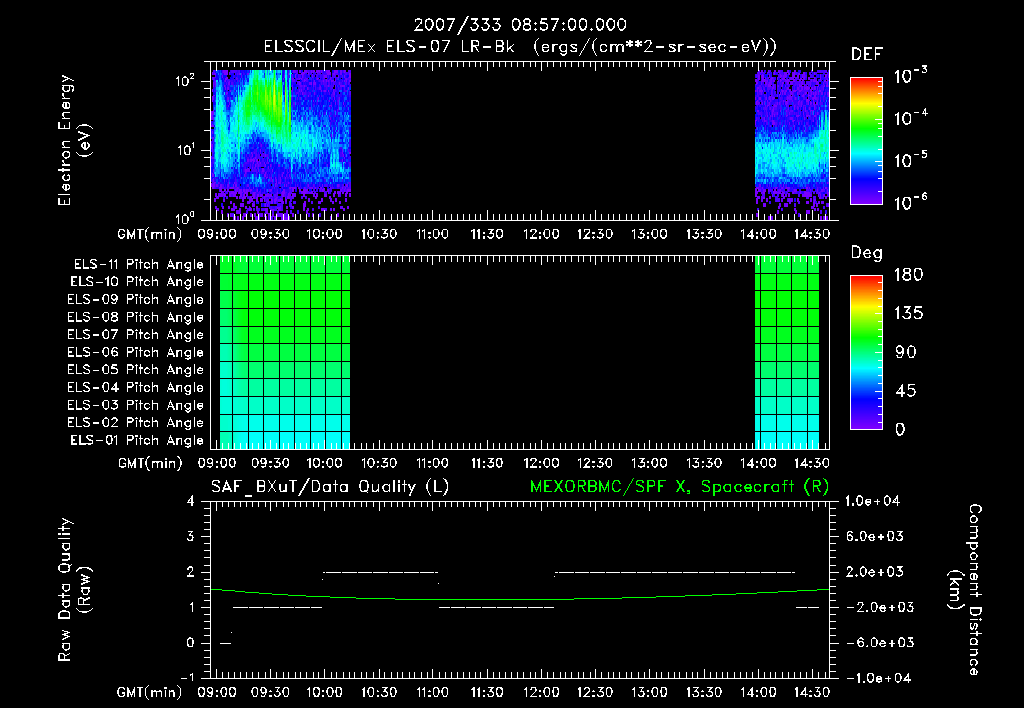Click the ELS-11 Pitch Angle row label
Screen dimensions: 1024x708
[x=138, y=265]
